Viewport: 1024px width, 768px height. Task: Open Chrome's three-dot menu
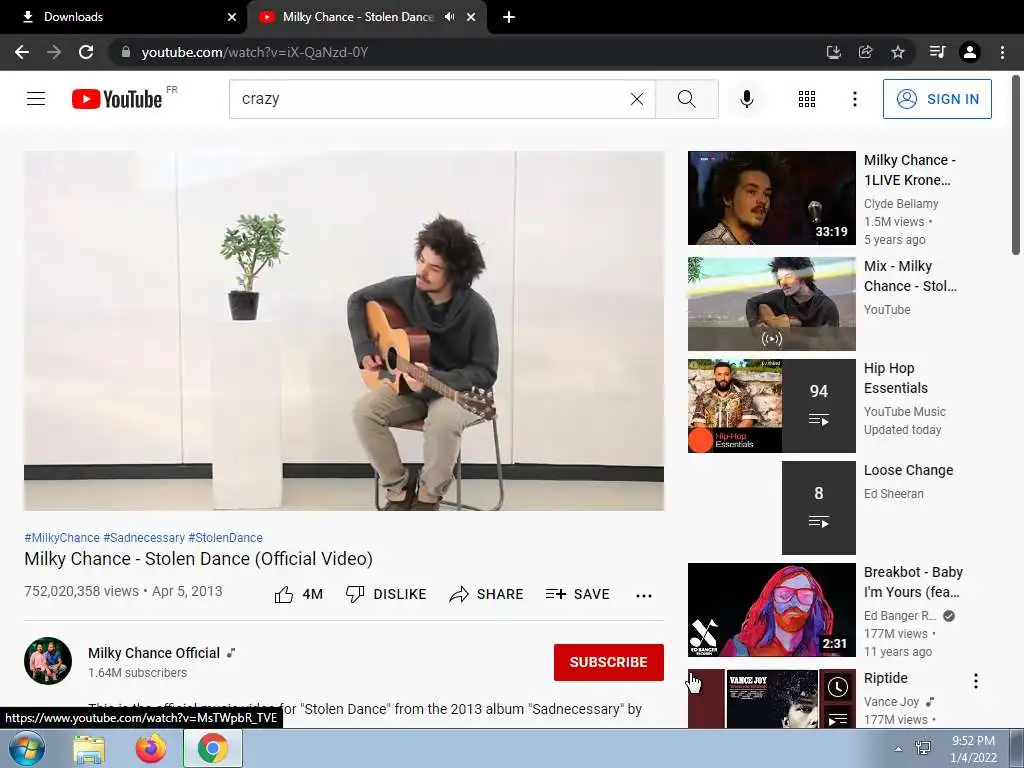(x=1002, y=52)
